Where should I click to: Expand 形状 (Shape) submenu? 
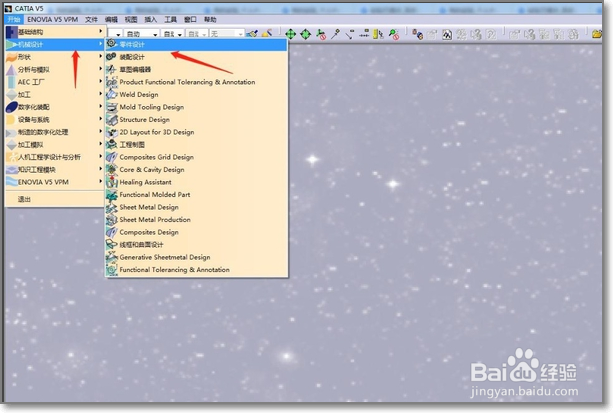tap(55, 57)
